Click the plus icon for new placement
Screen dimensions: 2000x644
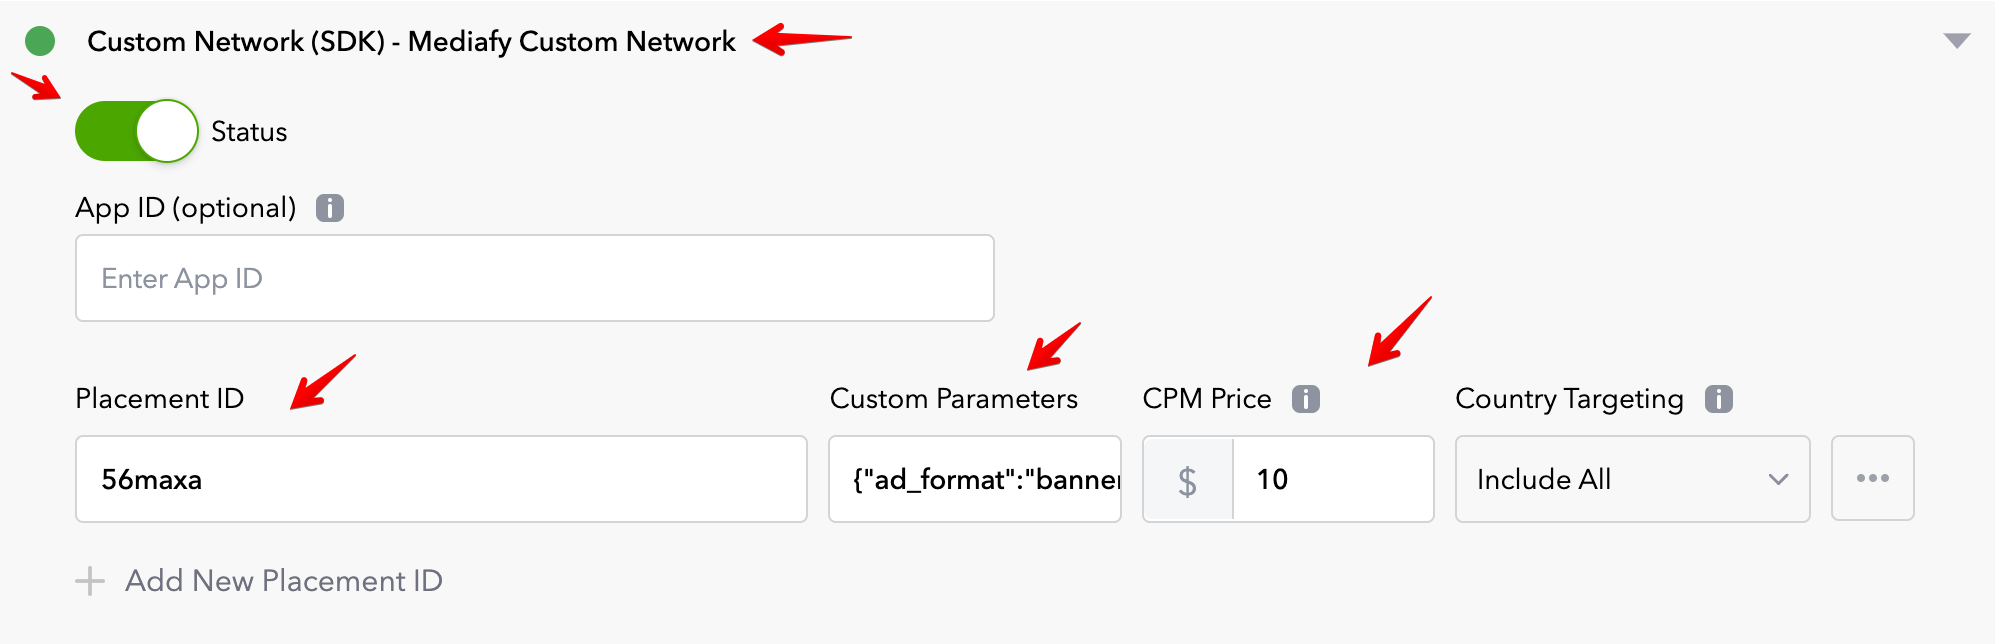click(x=90, y=581)
